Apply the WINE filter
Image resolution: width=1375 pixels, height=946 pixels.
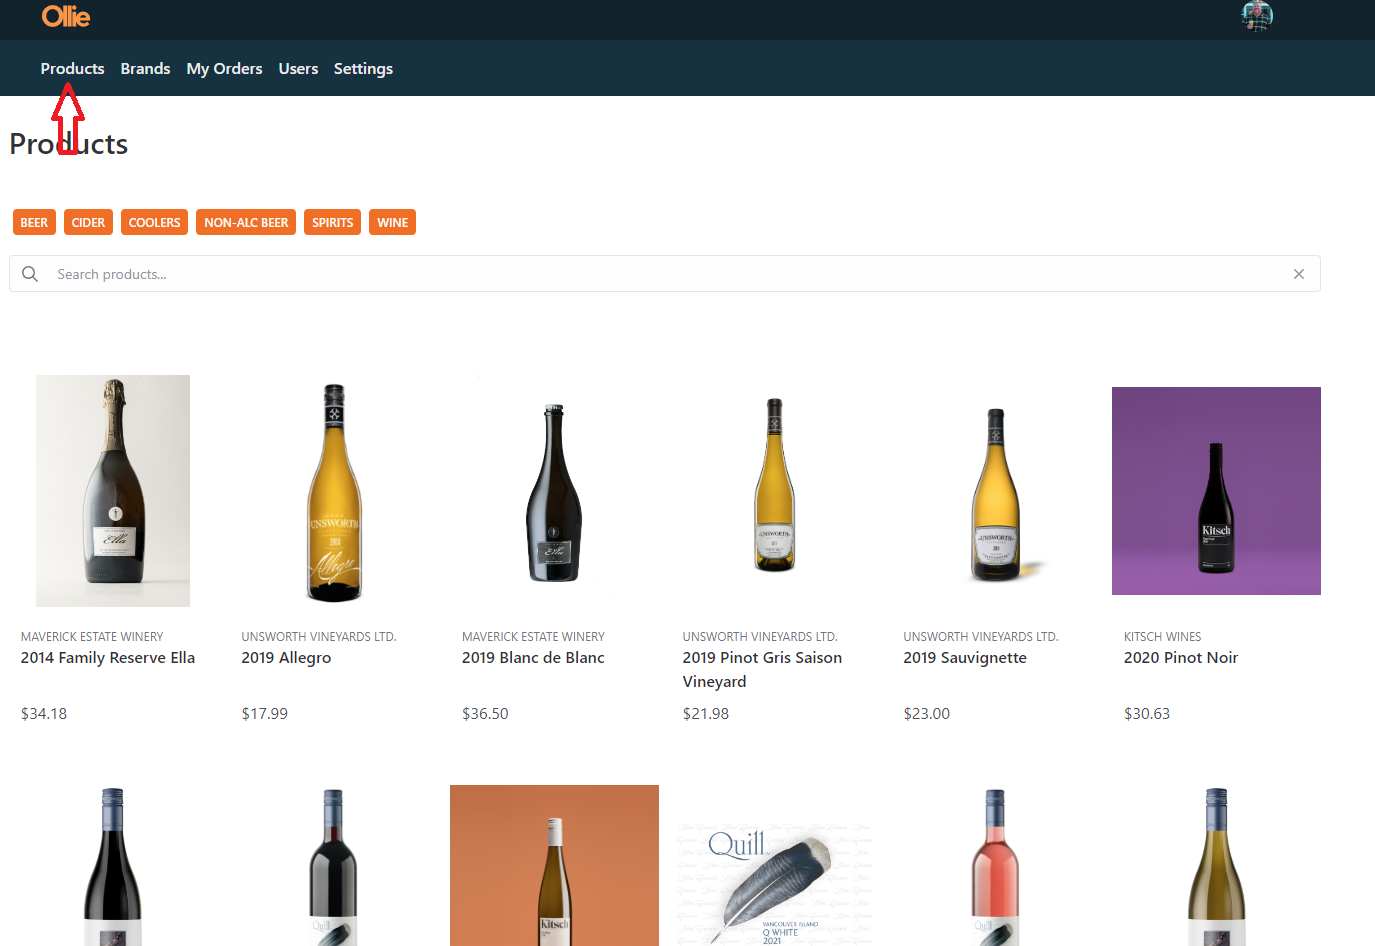click(x=393, y=222)
